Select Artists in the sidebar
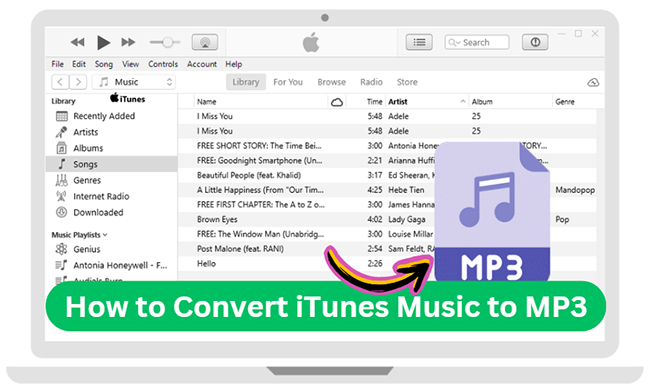 click(112, 132)
